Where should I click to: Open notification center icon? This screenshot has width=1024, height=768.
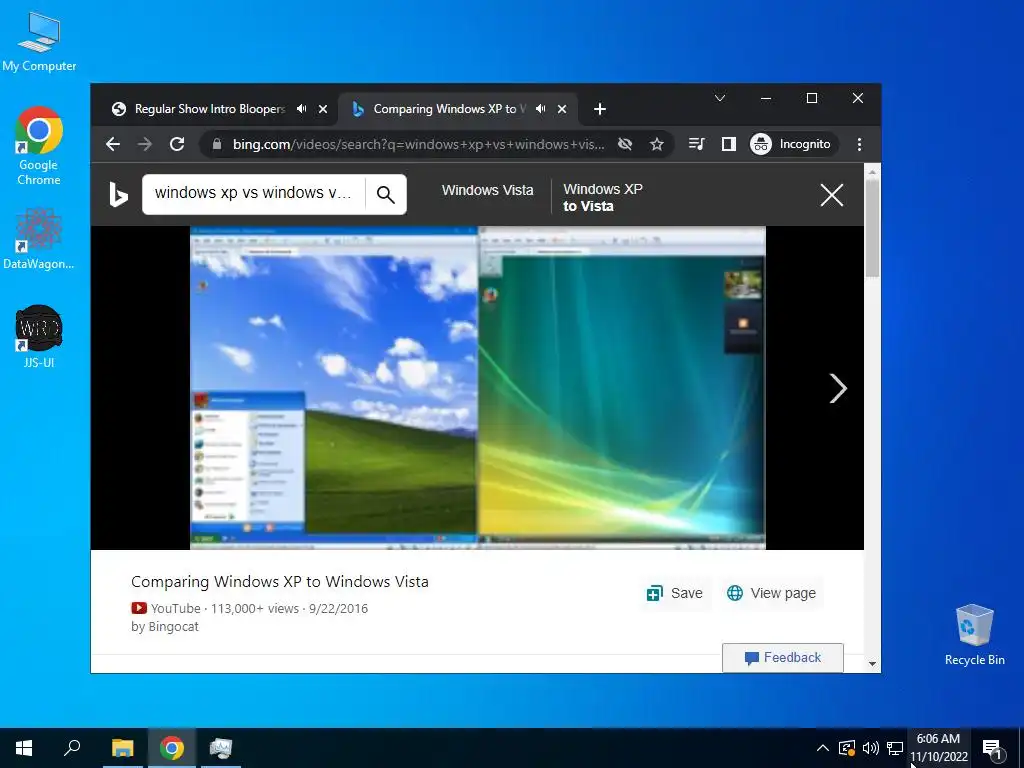pos(992,748)
